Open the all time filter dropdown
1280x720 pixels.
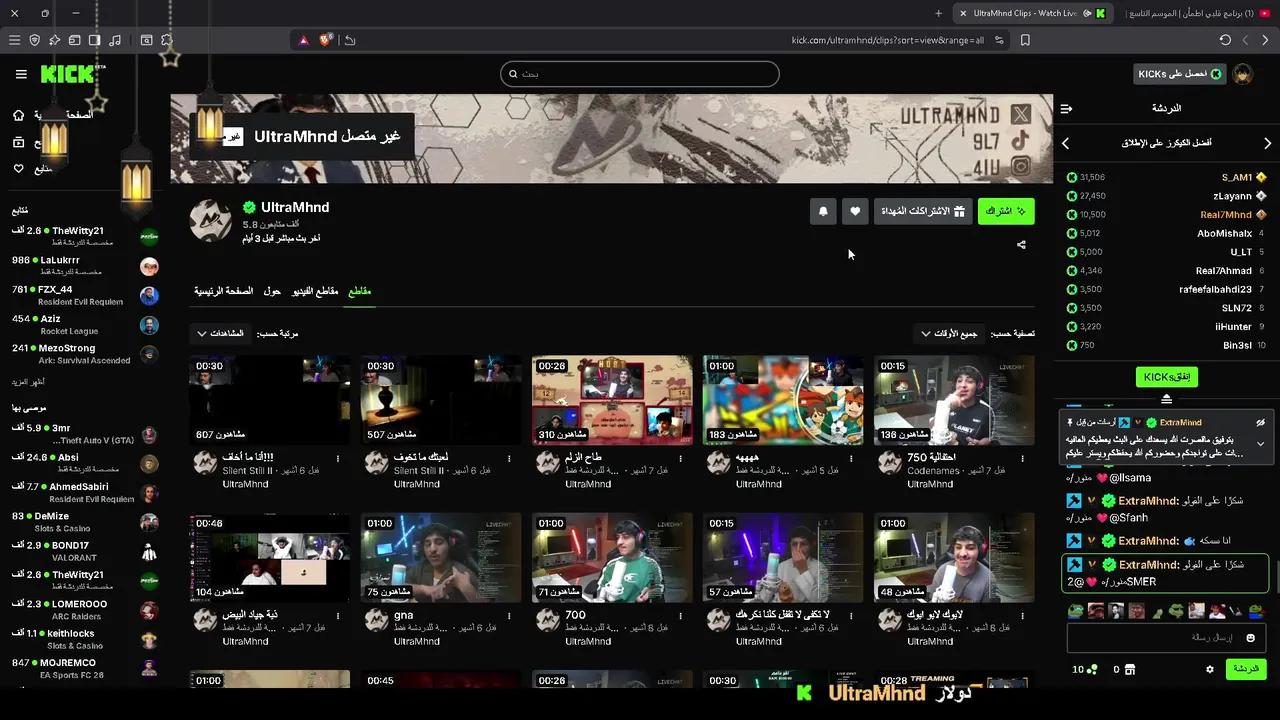point(951,333)
